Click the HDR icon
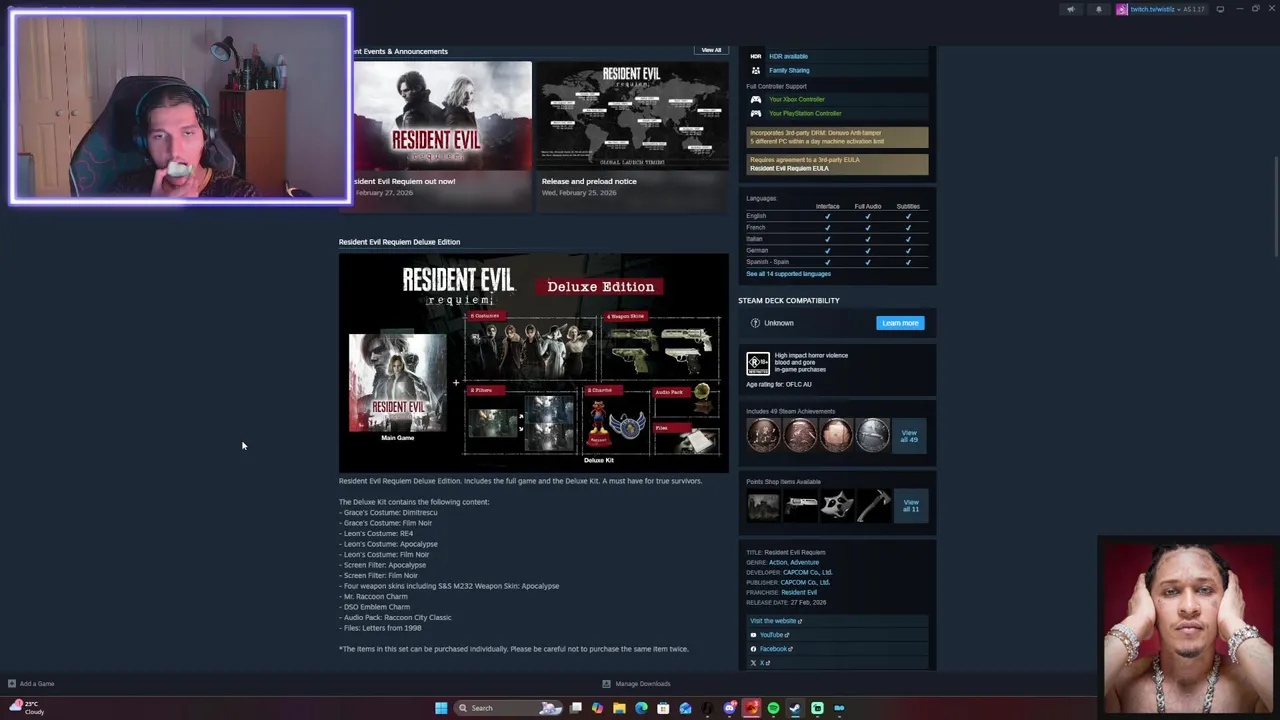 [x=755, y=56]
